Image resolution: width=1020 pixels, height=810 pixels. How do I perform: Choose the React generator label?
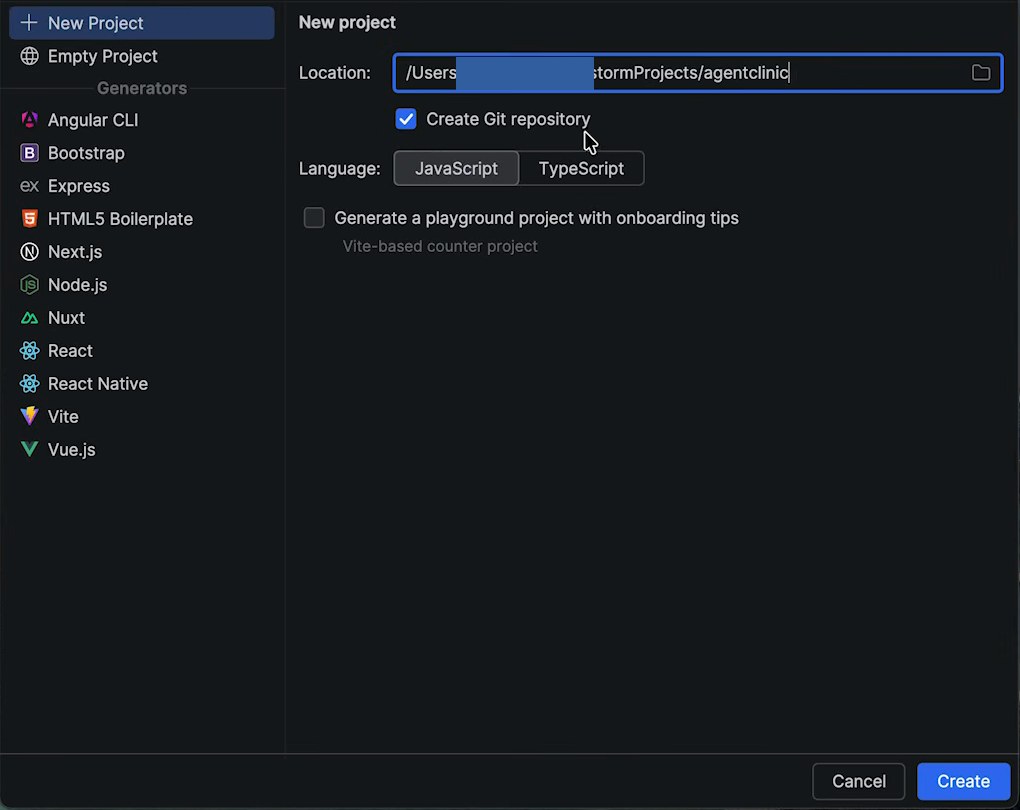coord(70,351)
